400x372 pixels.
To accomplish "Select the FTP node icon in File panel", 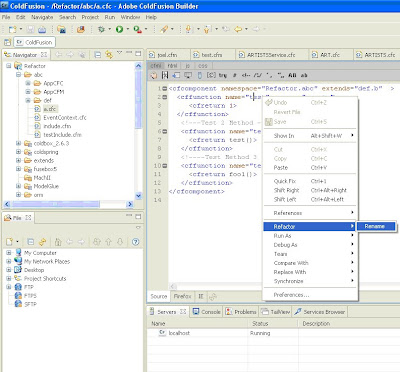I will pos(18,287).
